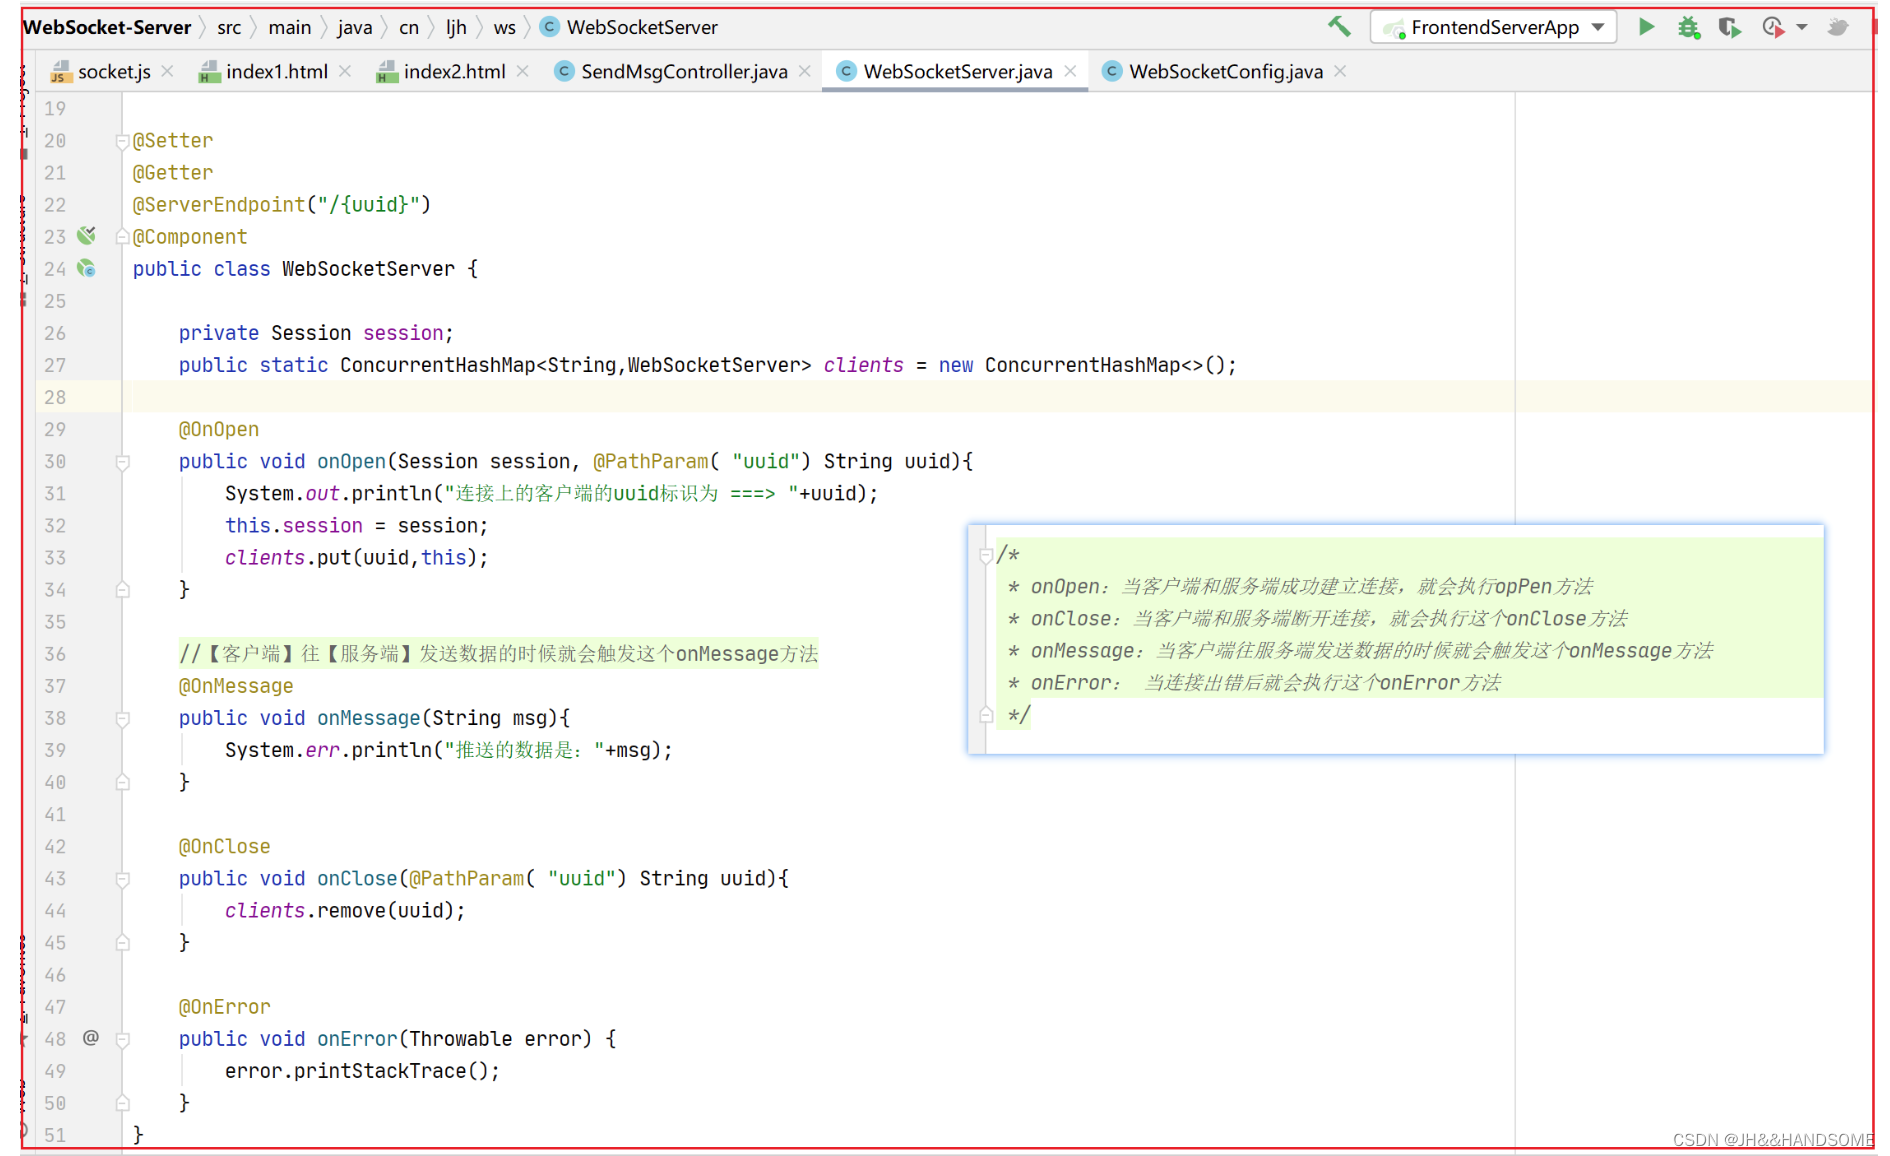Run FrontendServerApp with the green play button

[1646, 27]
